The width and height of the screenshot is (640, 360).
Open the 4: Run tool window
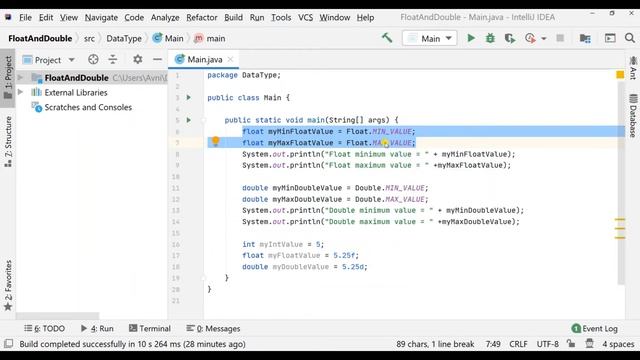pyautogui.click(x=97, y=329)
